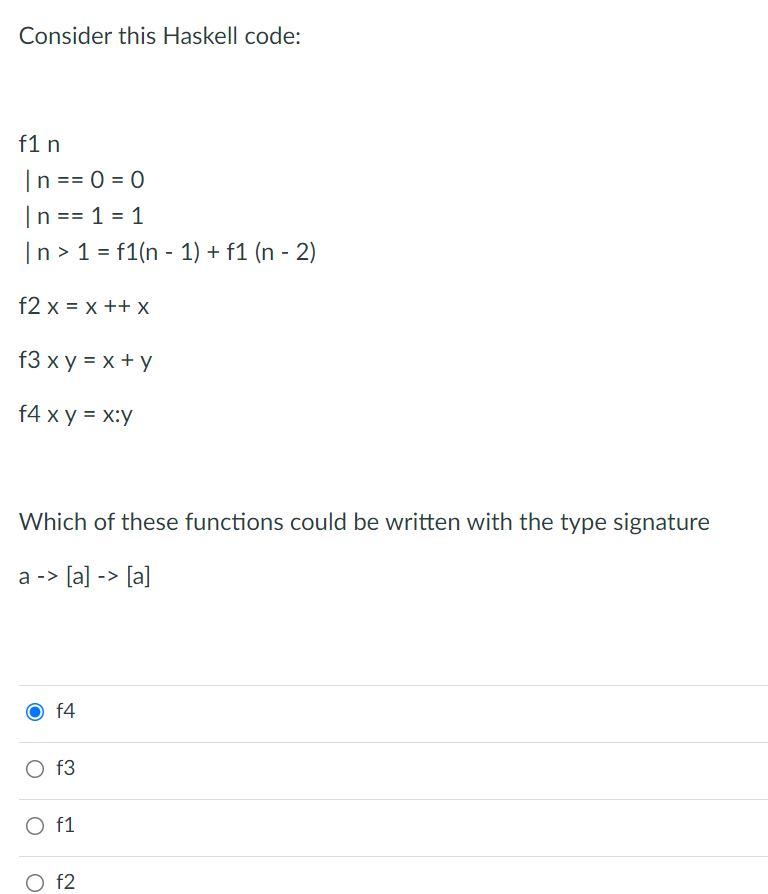Choose the f1 radio option
This screenshot has height=894, width=768.
click(35, 826)
